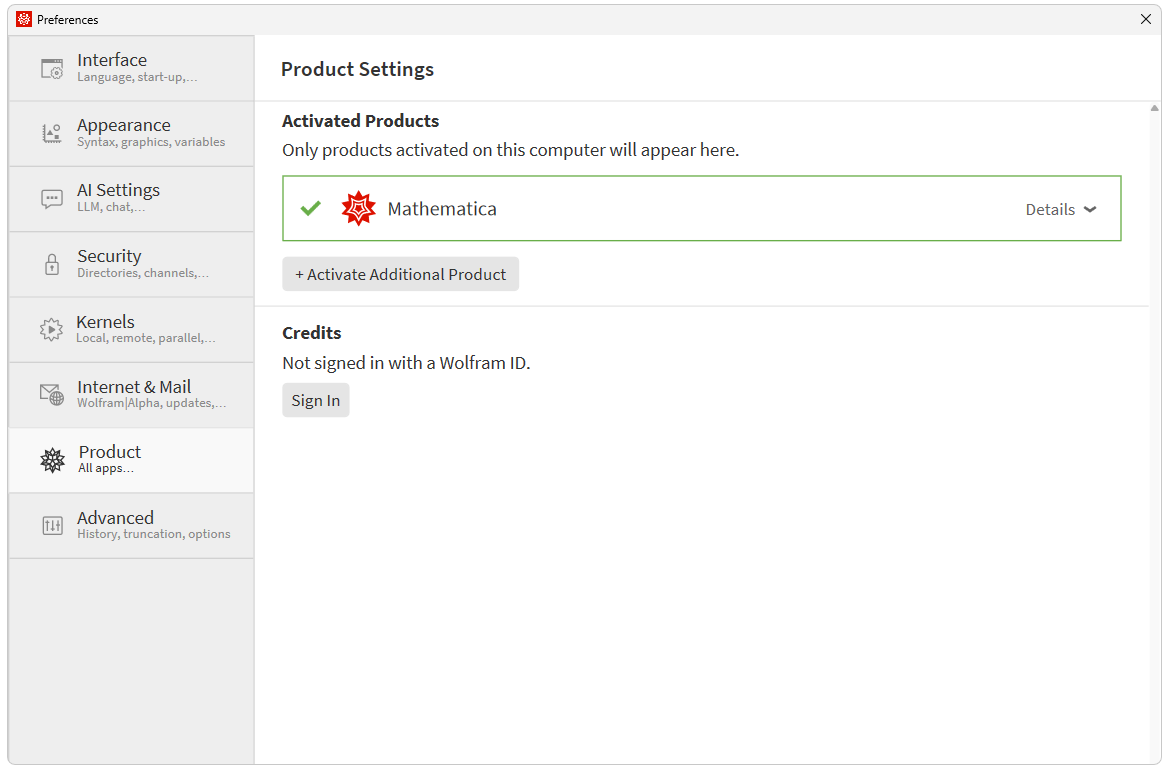
Task: Click the Interface window-gear icon
Action: coord(52,69)
